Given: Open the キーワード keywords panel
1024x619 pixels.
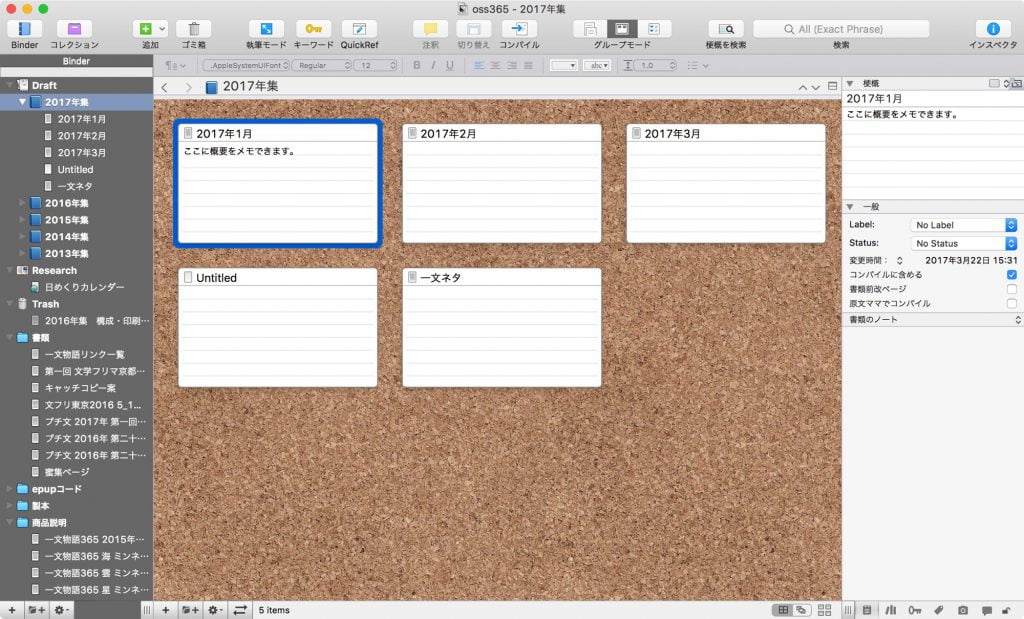Looking at the screenshot, I should pos(313,29).
